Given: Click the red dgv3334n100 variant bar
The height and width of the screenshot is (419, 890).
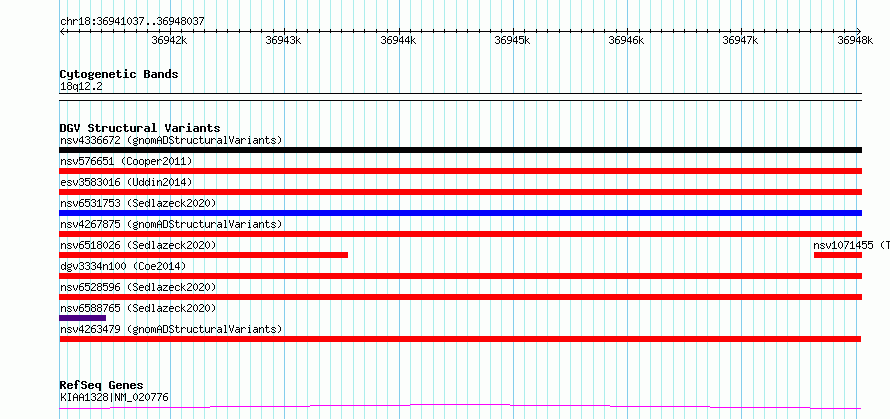Looking at the screenshot, I should [x=460, y=276].
